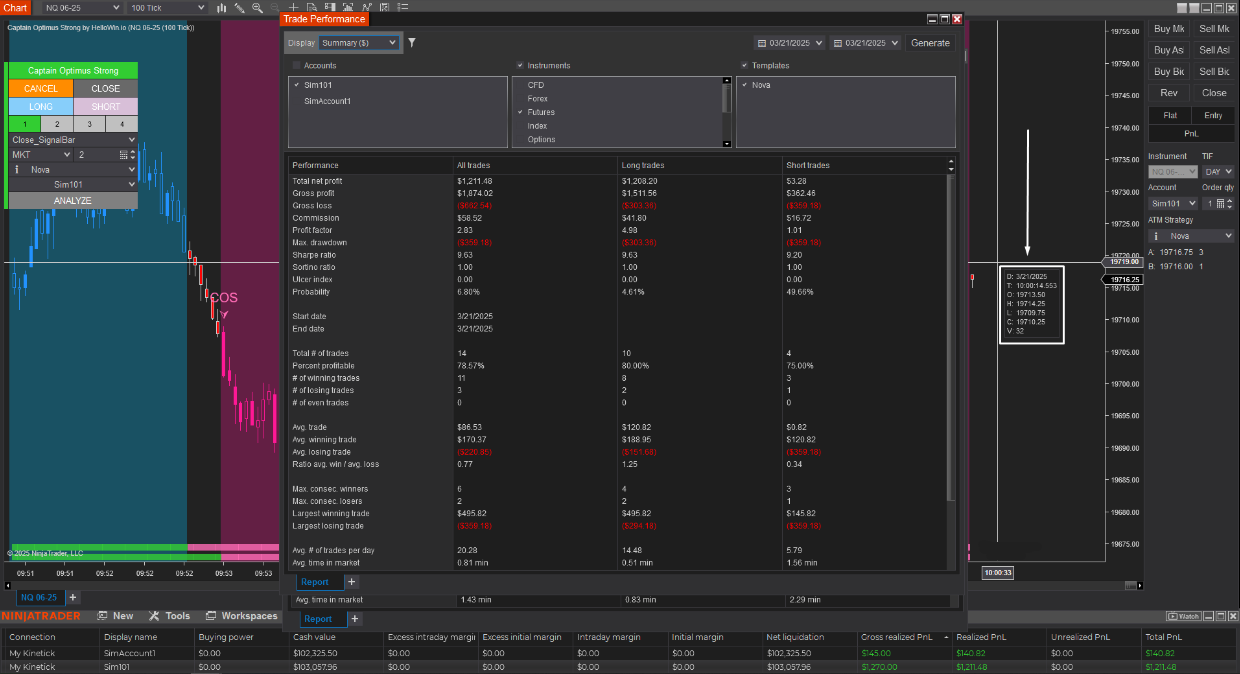
Task: Select the green preset 1 button
Action: click(25, 124)
